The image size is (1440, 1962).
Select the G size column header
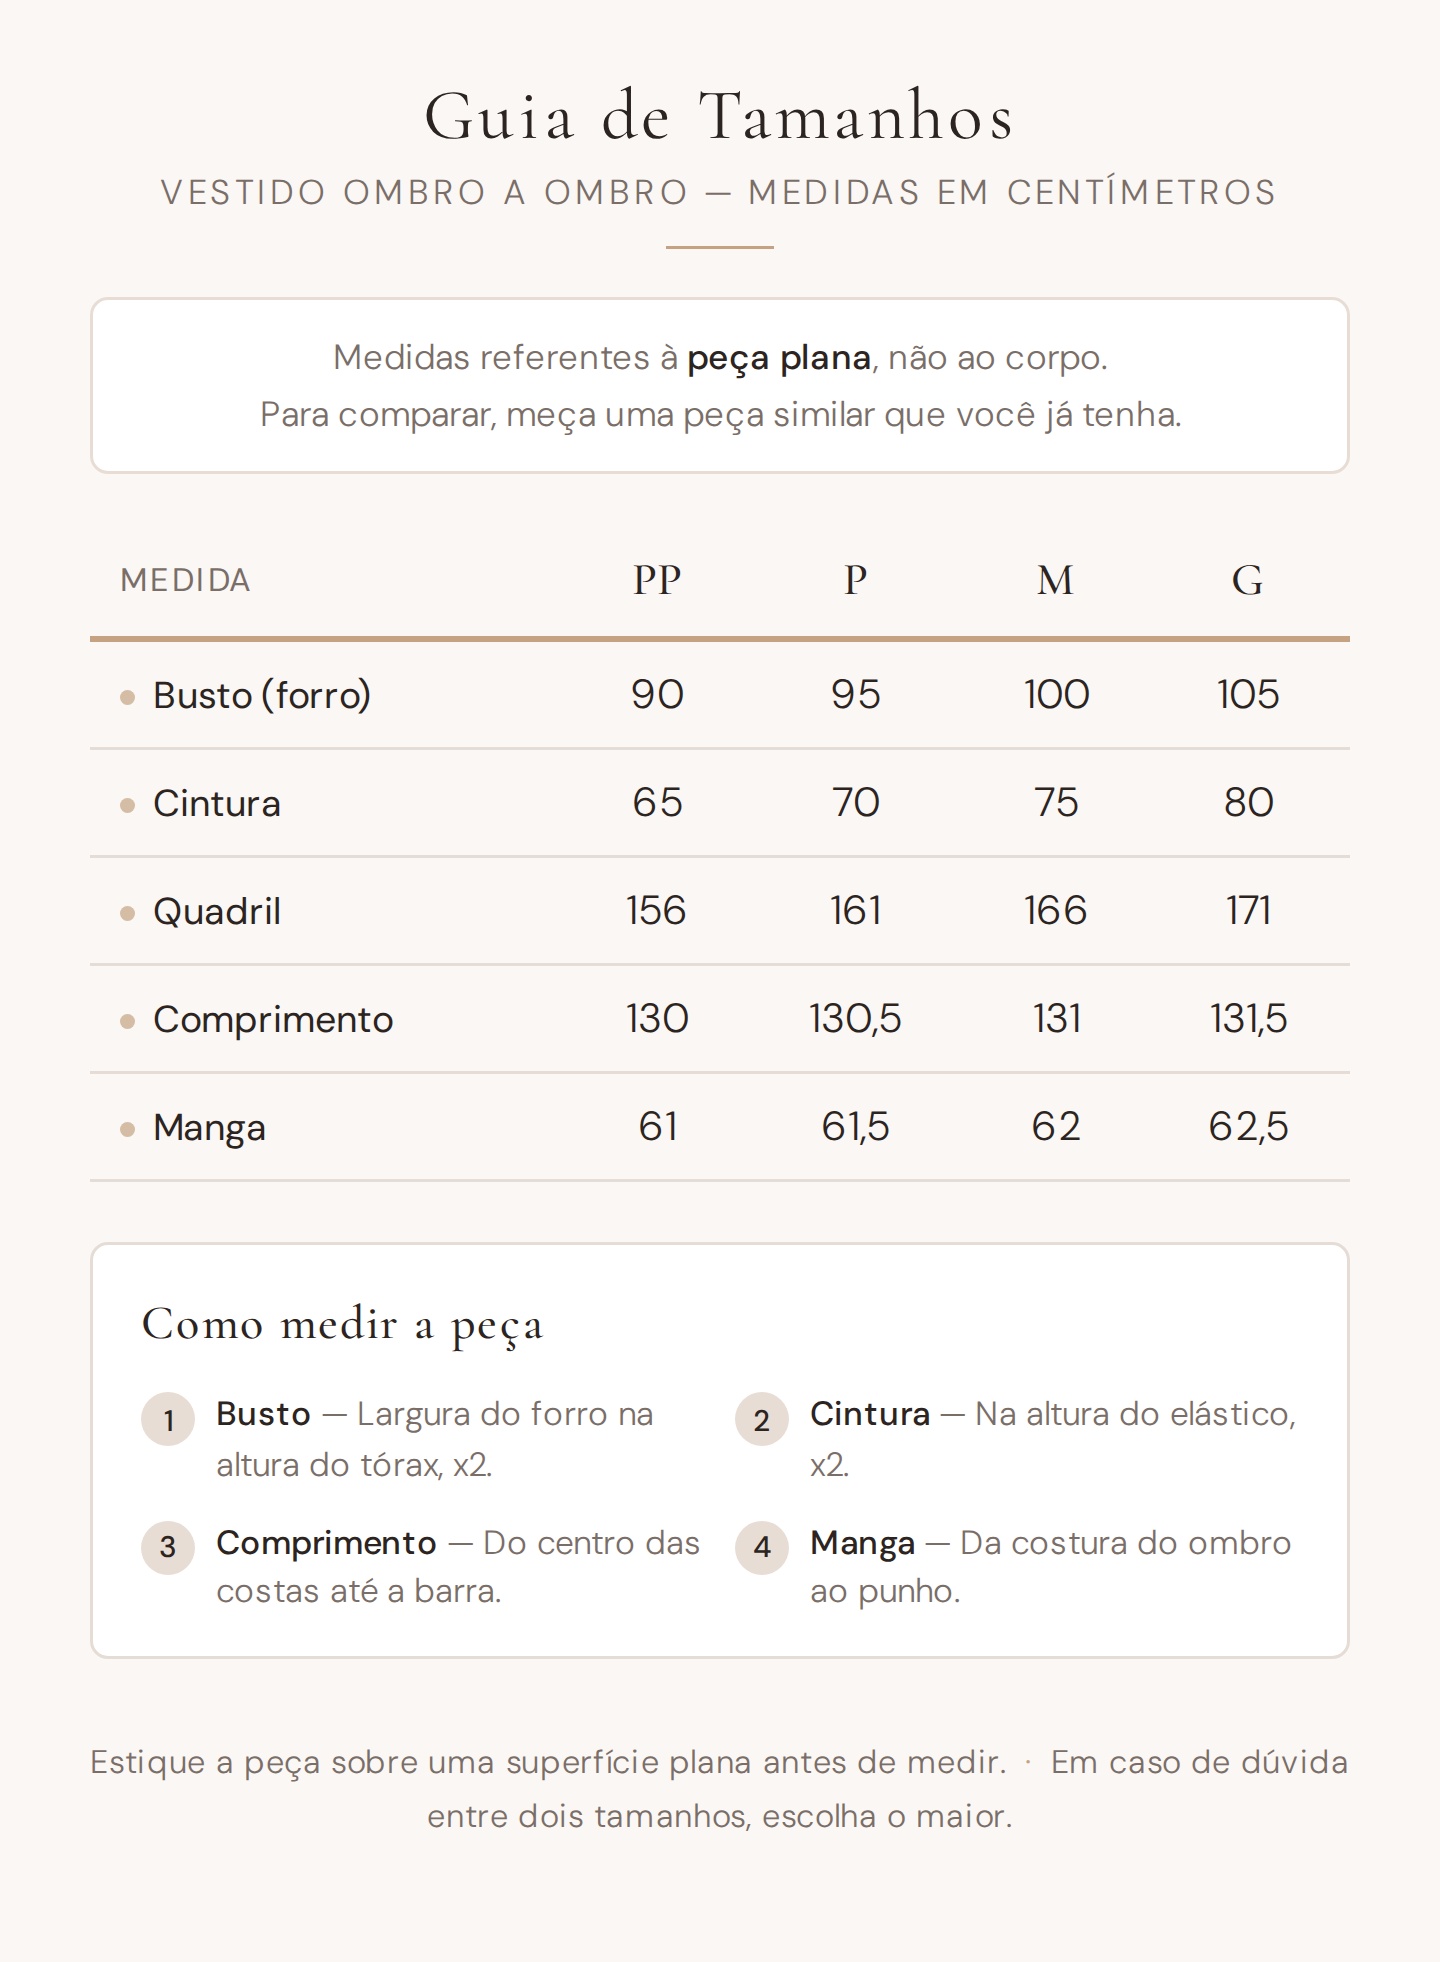(x=1247, y=580)
